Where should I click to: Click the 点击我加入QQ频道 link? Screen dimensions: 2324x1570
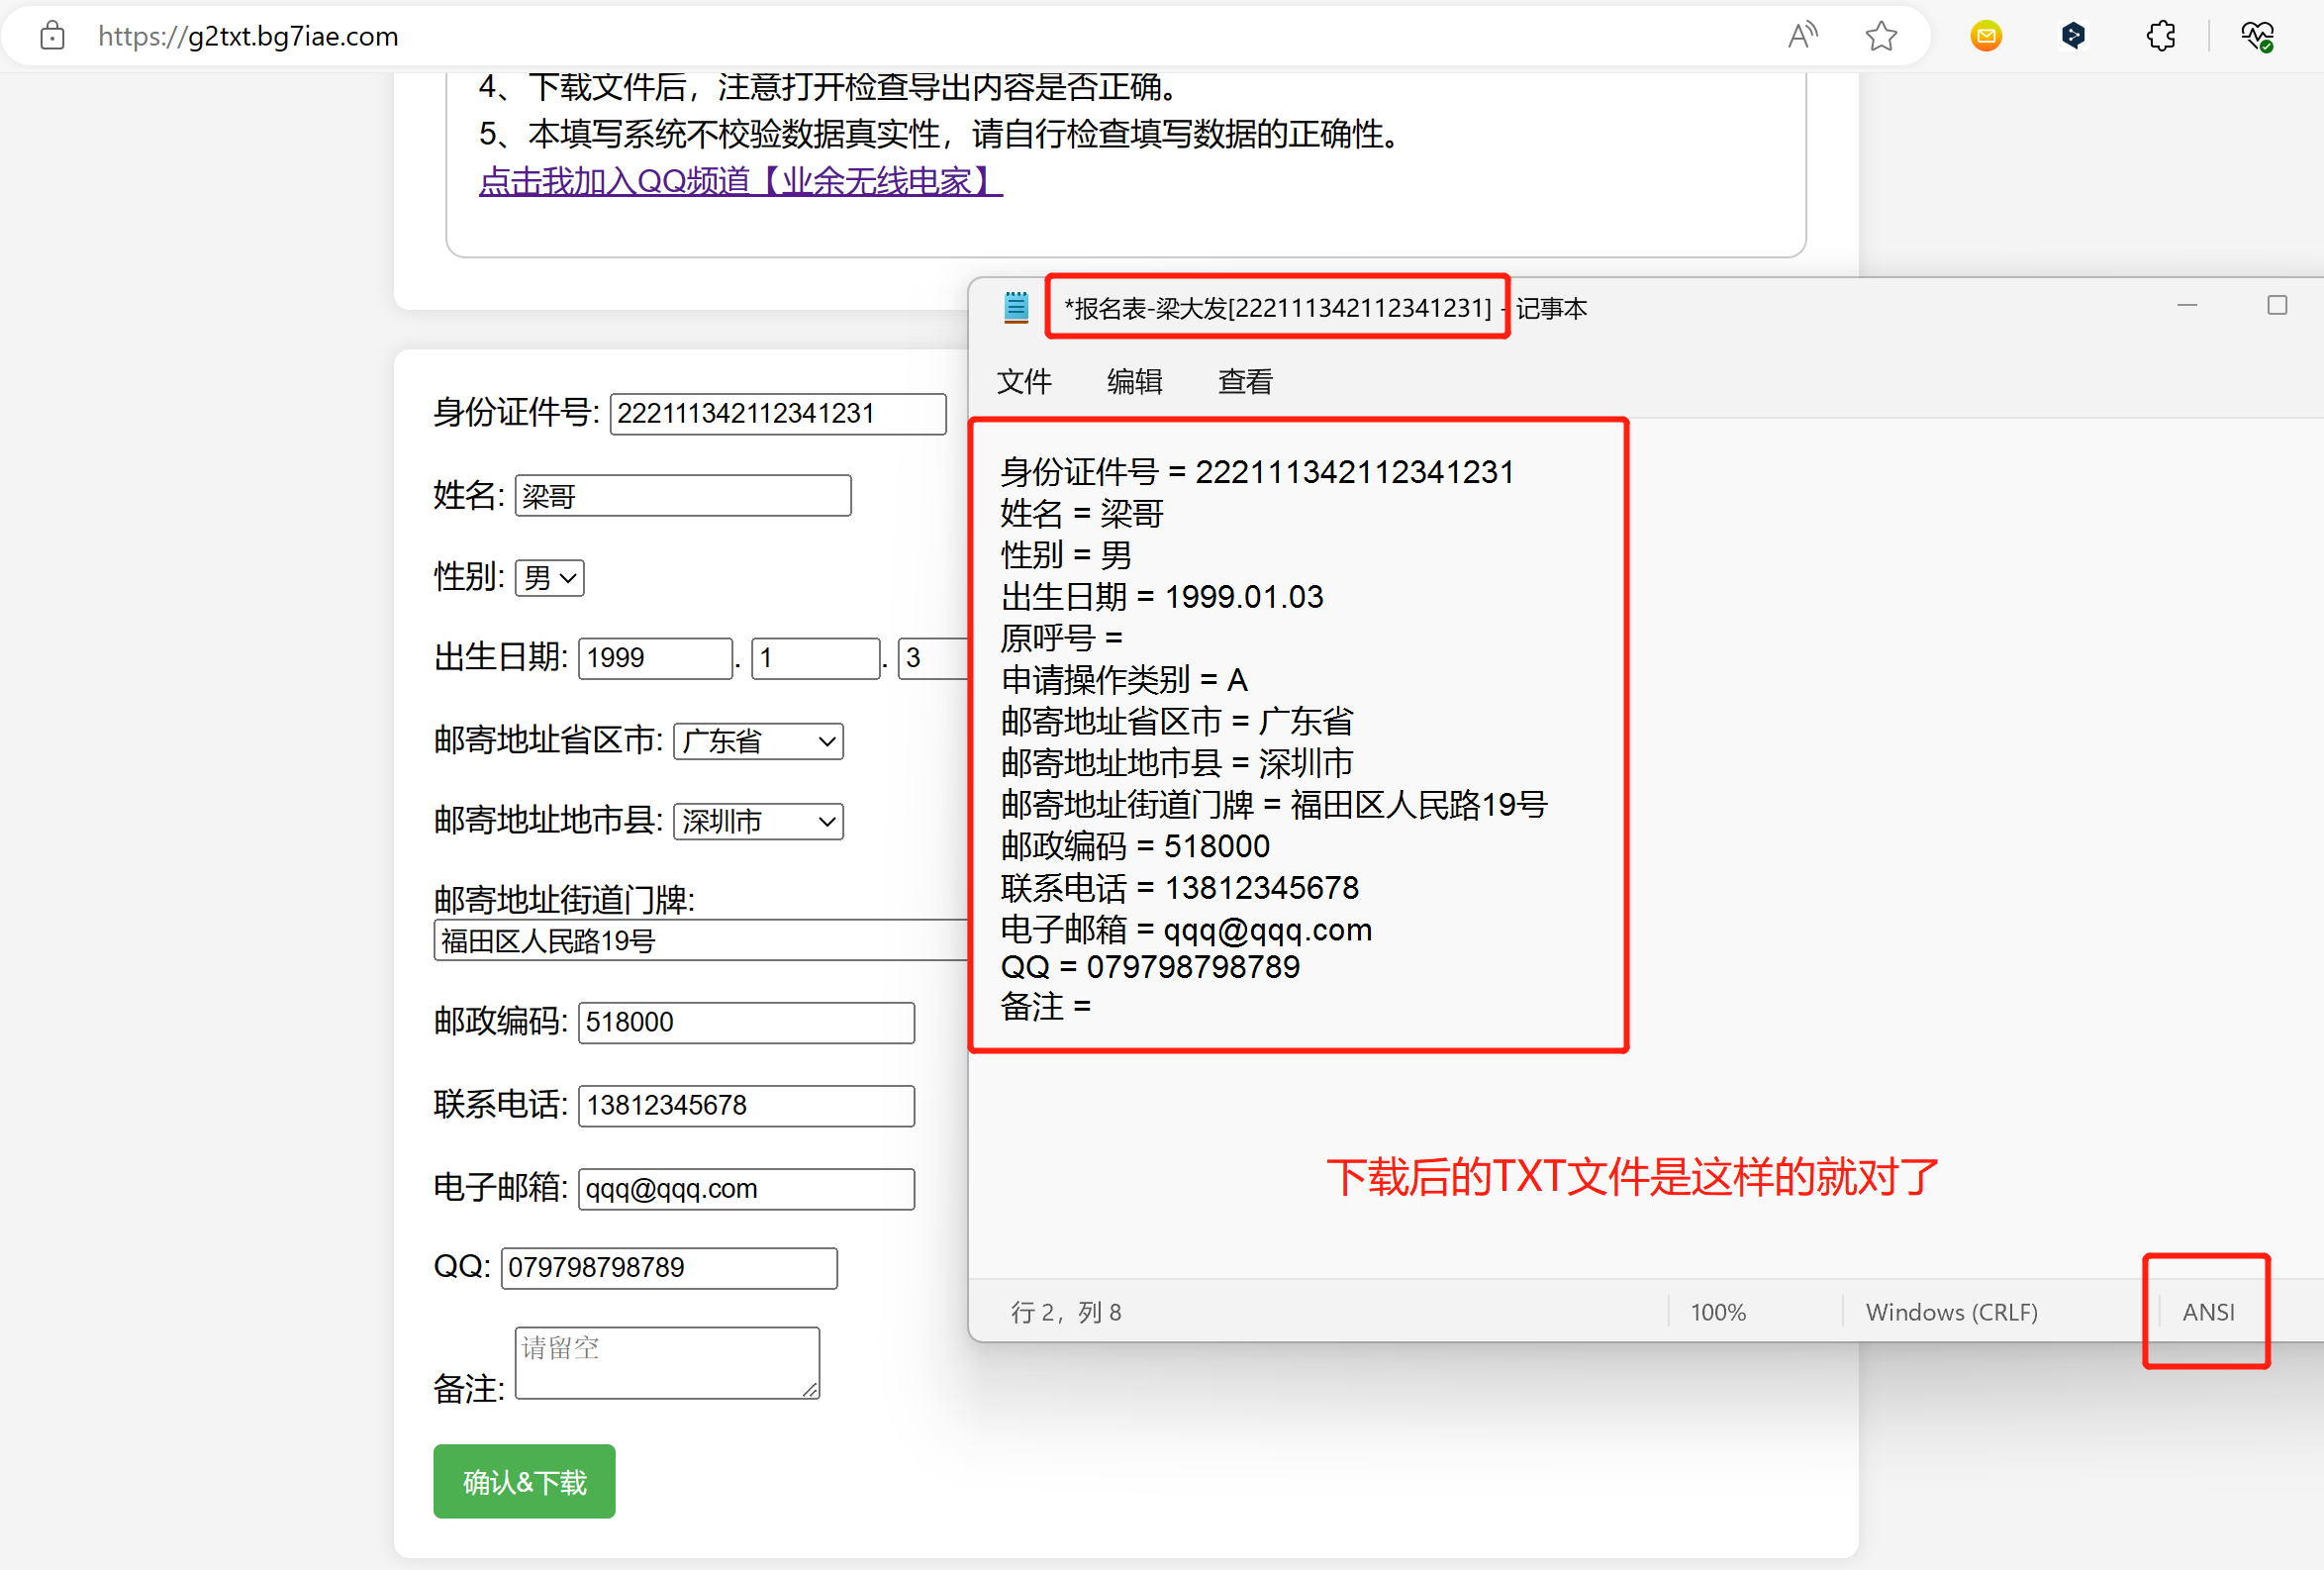click(740, 181)
